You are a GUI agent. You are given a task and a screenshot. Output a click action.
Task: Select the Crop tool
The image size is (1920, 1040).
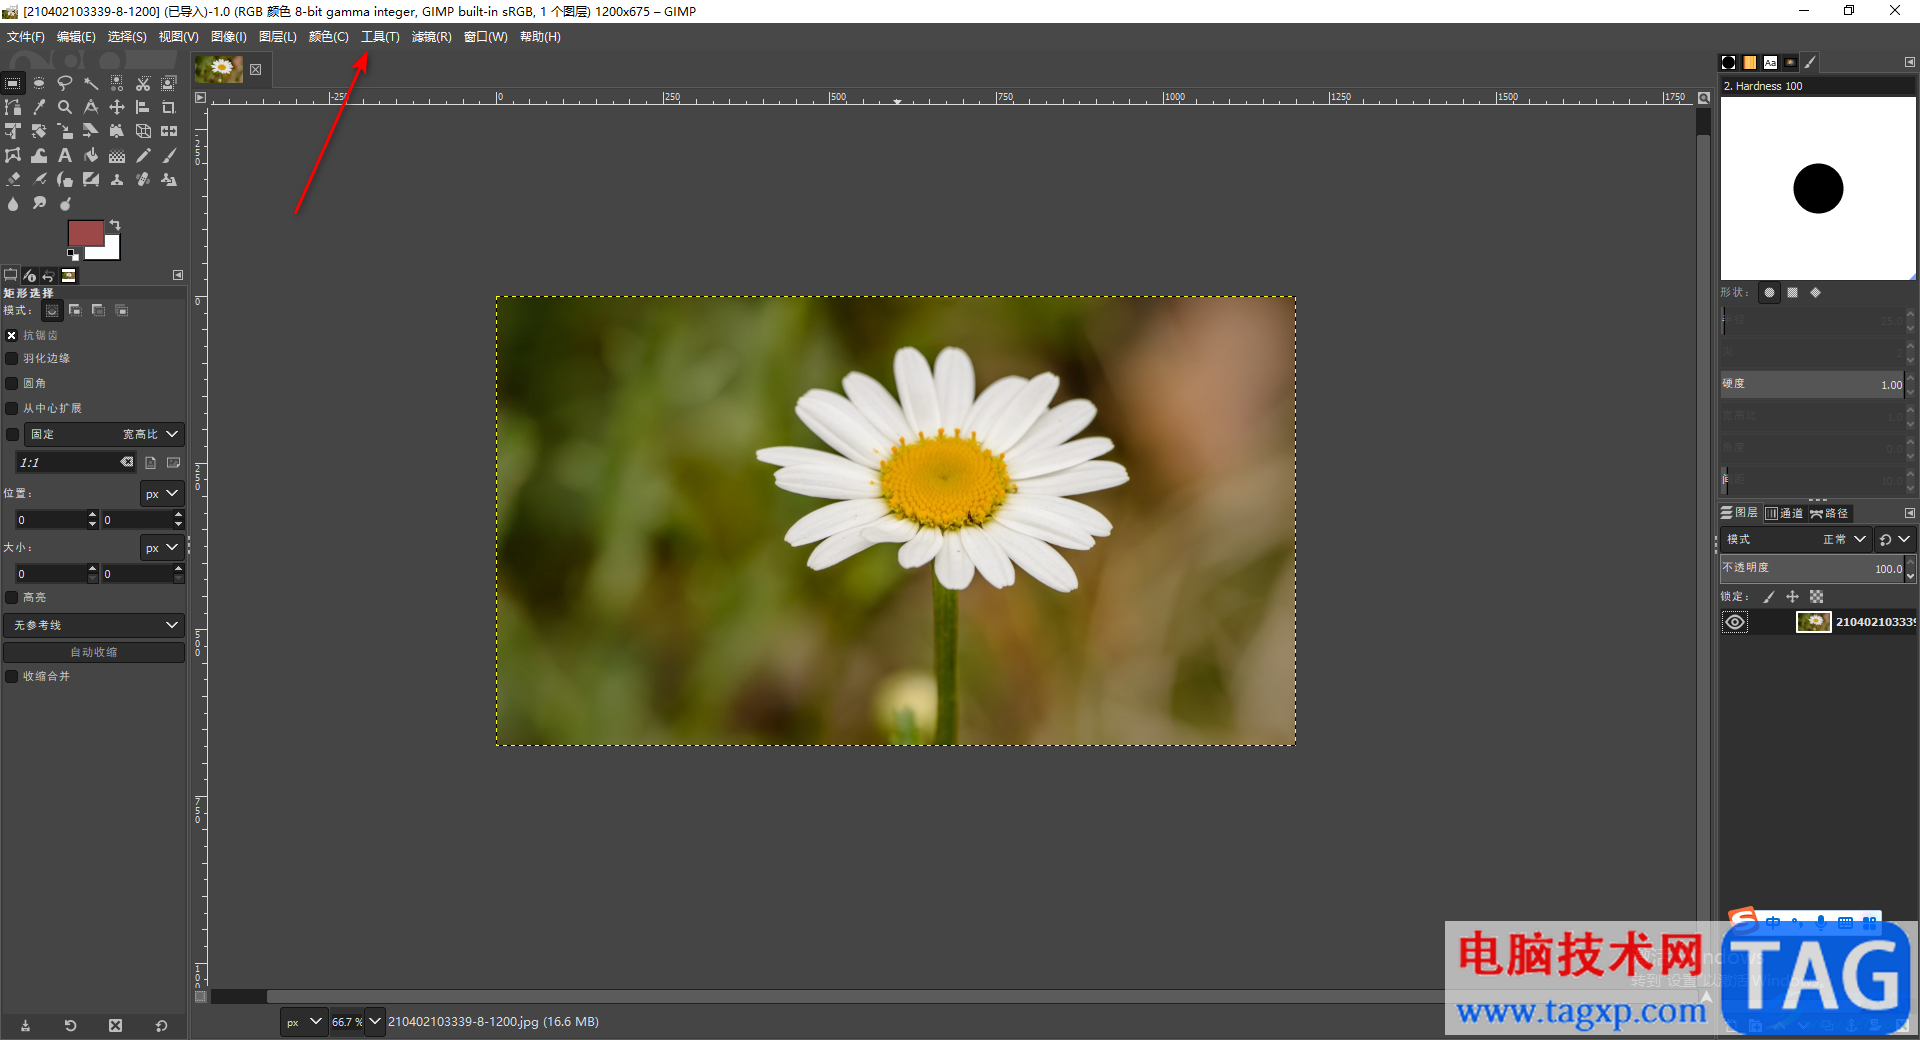(169, 107)
